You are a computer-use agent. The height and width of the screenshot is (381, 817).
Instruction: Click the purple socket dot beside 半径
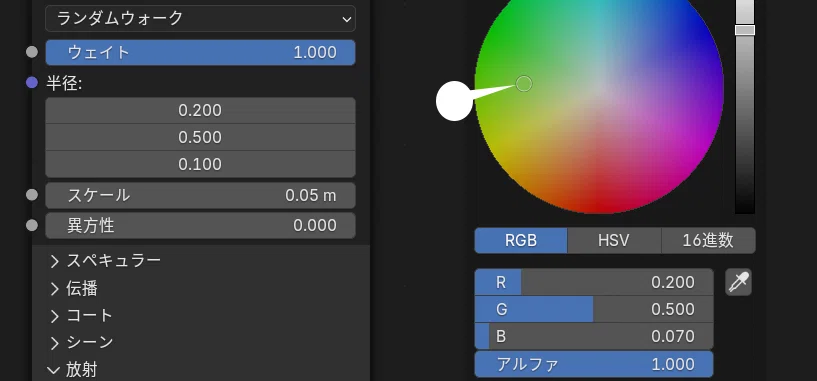point(32,82)
